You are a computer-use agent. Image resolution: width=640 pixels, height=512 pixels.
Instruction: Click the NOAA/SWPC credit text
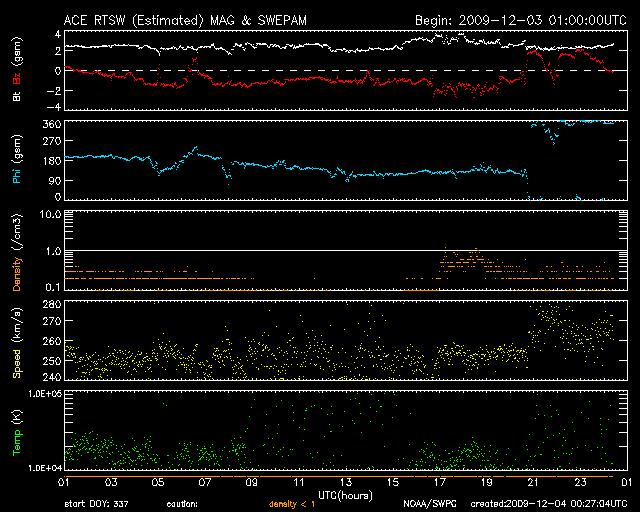(431, 504)
